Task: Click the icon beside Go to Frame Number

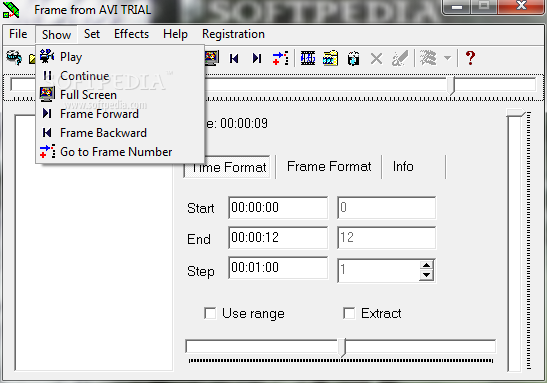Action: click(x=47, y=151)
